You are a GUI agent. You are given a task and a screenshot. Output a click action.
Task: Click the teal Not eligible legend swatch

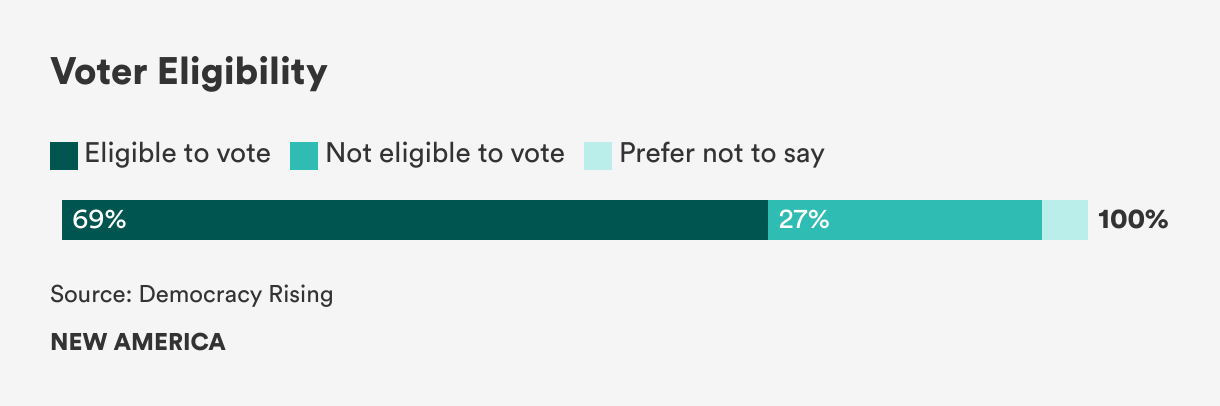[x=304, y=156]
